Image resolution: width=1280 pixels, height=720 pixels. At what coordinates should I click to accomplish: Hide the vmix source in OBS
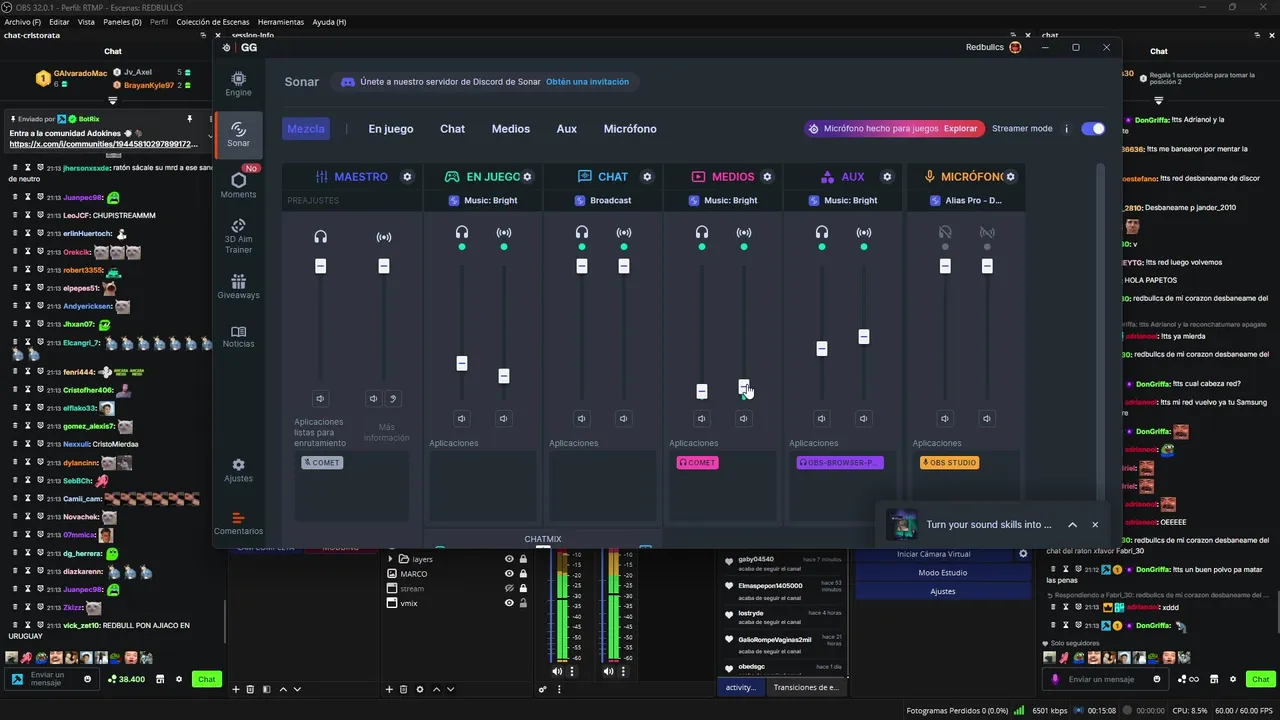tap(509, 603)
